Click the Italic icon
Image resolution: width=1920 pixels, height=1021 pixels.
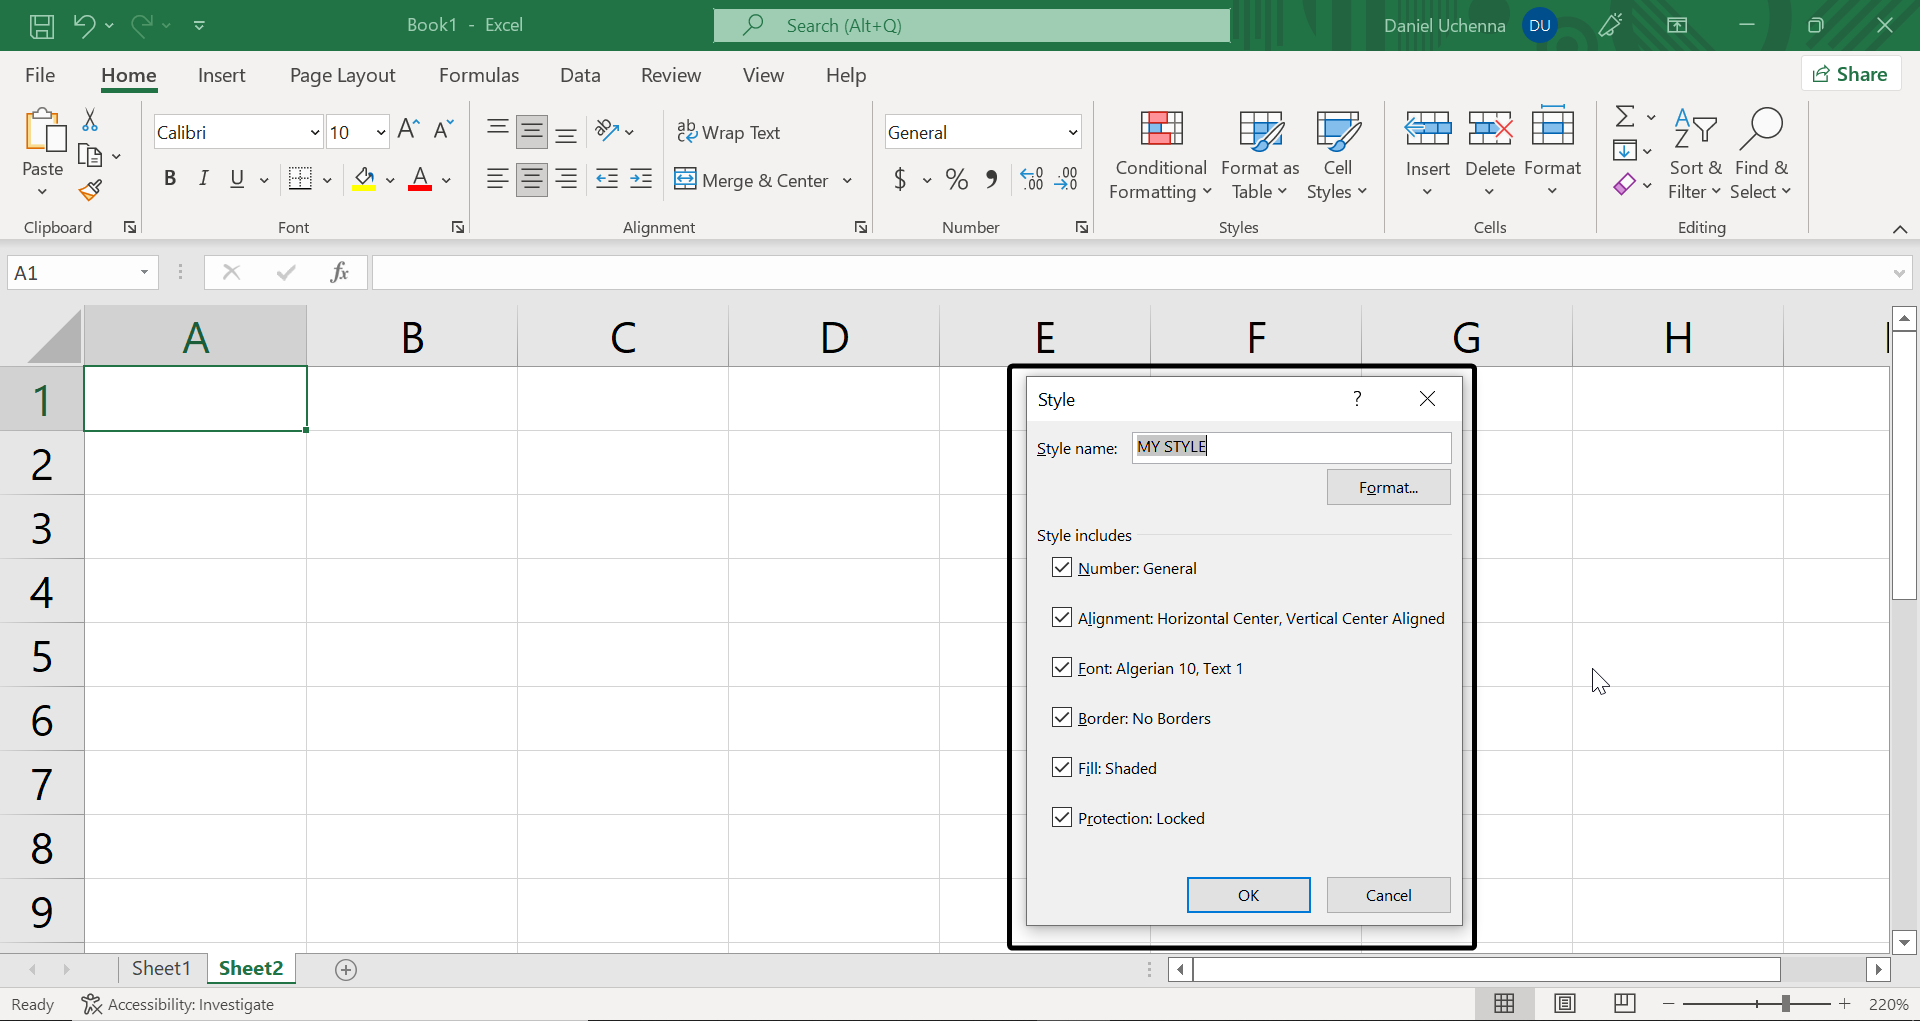(x=203, y=179)
